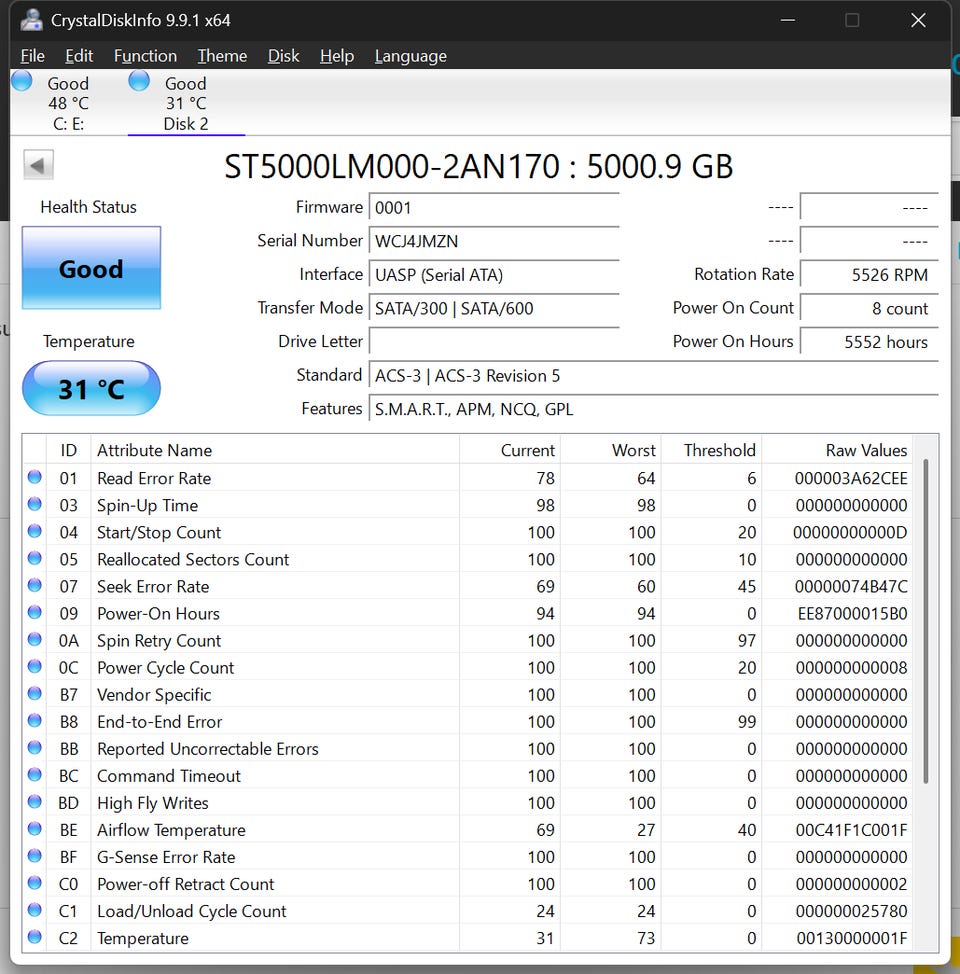The height and width of the screenshot is (974, 960).
Task: Open the Disk menu
Action: 283,56
